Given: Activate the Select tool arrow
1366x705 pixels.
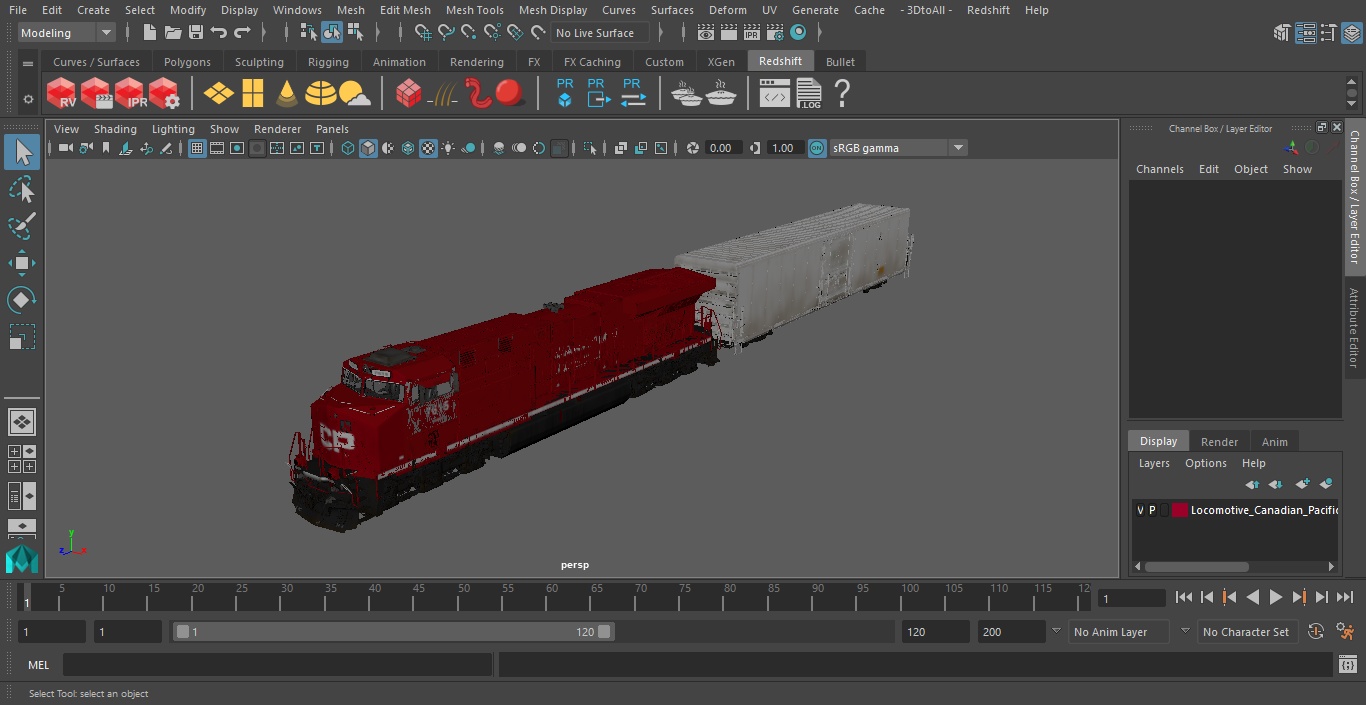Looking at the screenshot, I should tap(21, 152).
